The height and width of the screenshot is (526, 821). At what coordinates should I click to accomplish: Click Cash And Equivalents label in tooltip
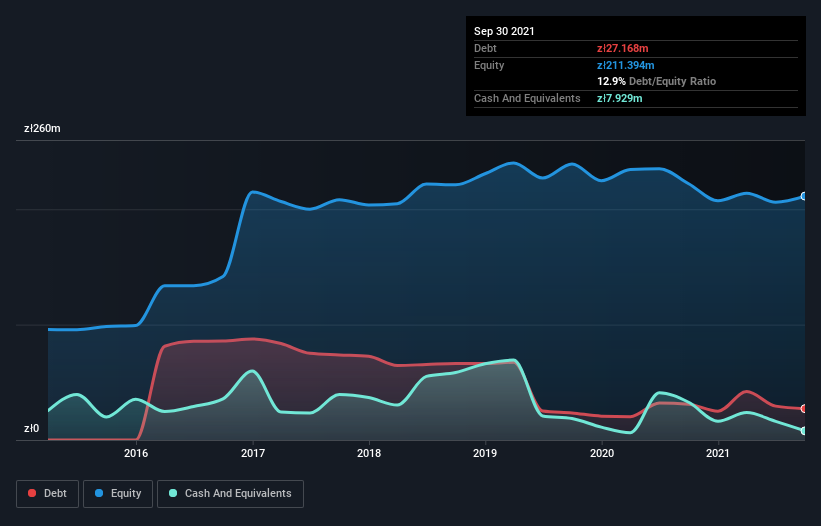coord(527,98)
